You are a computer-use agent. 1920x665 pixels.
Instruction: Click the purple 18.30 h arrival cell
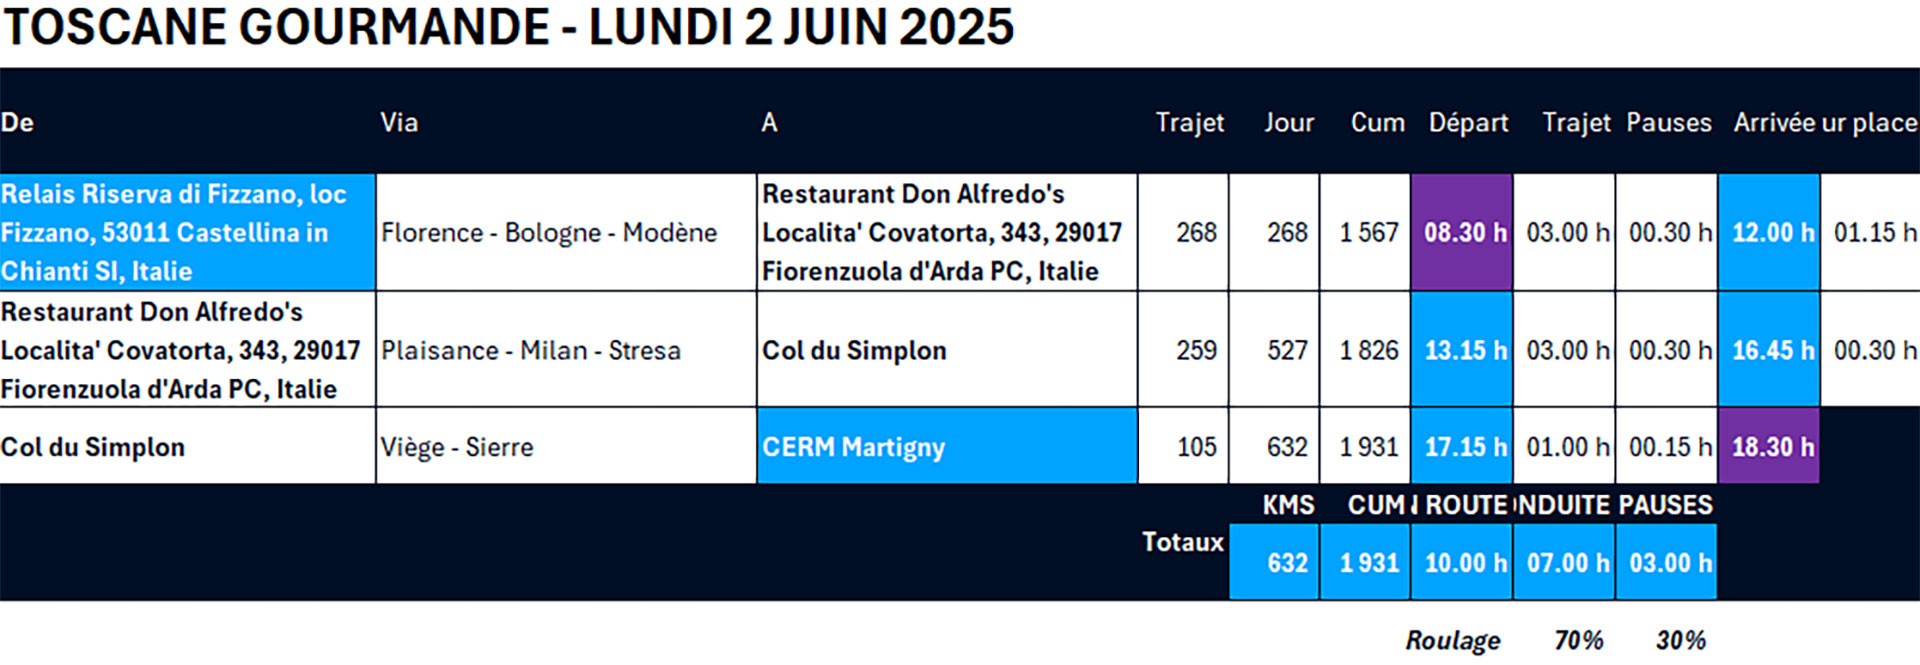tap(1768, 446)
